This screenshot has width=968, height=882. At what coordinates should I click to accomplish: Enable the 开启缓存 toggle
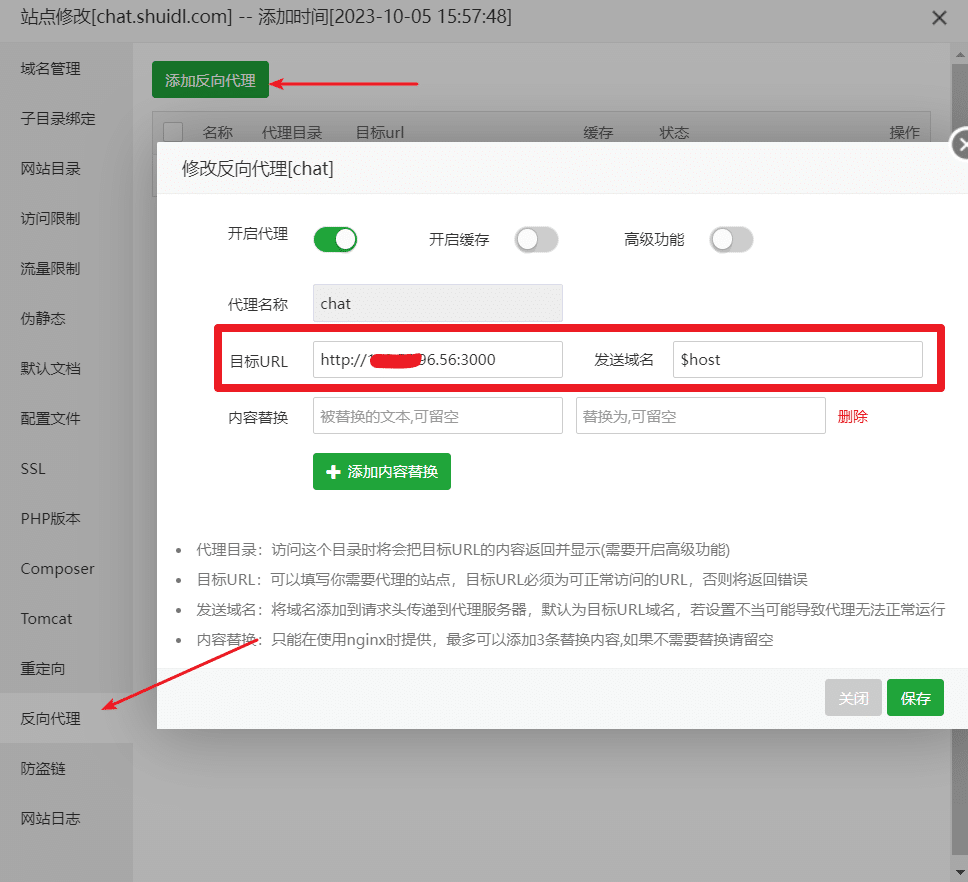(x=536, y=239)
